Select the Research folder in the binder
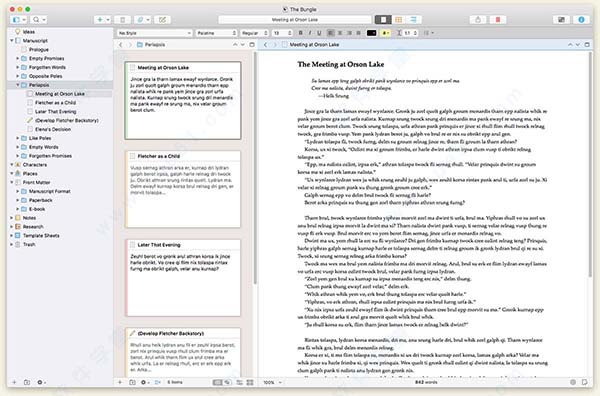Screen dimensions: 600x396 (x=33, y=227)
